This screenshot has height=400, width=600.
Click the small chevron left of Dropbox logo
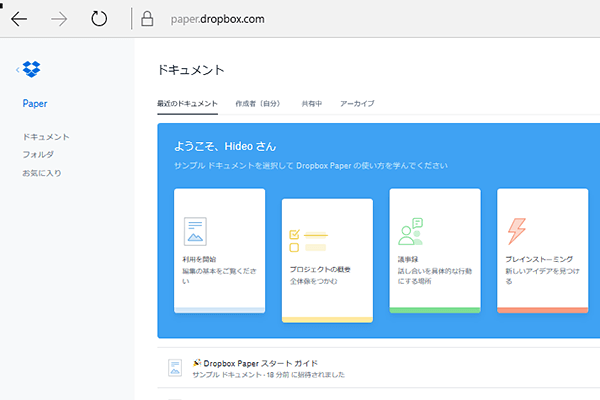18,70
